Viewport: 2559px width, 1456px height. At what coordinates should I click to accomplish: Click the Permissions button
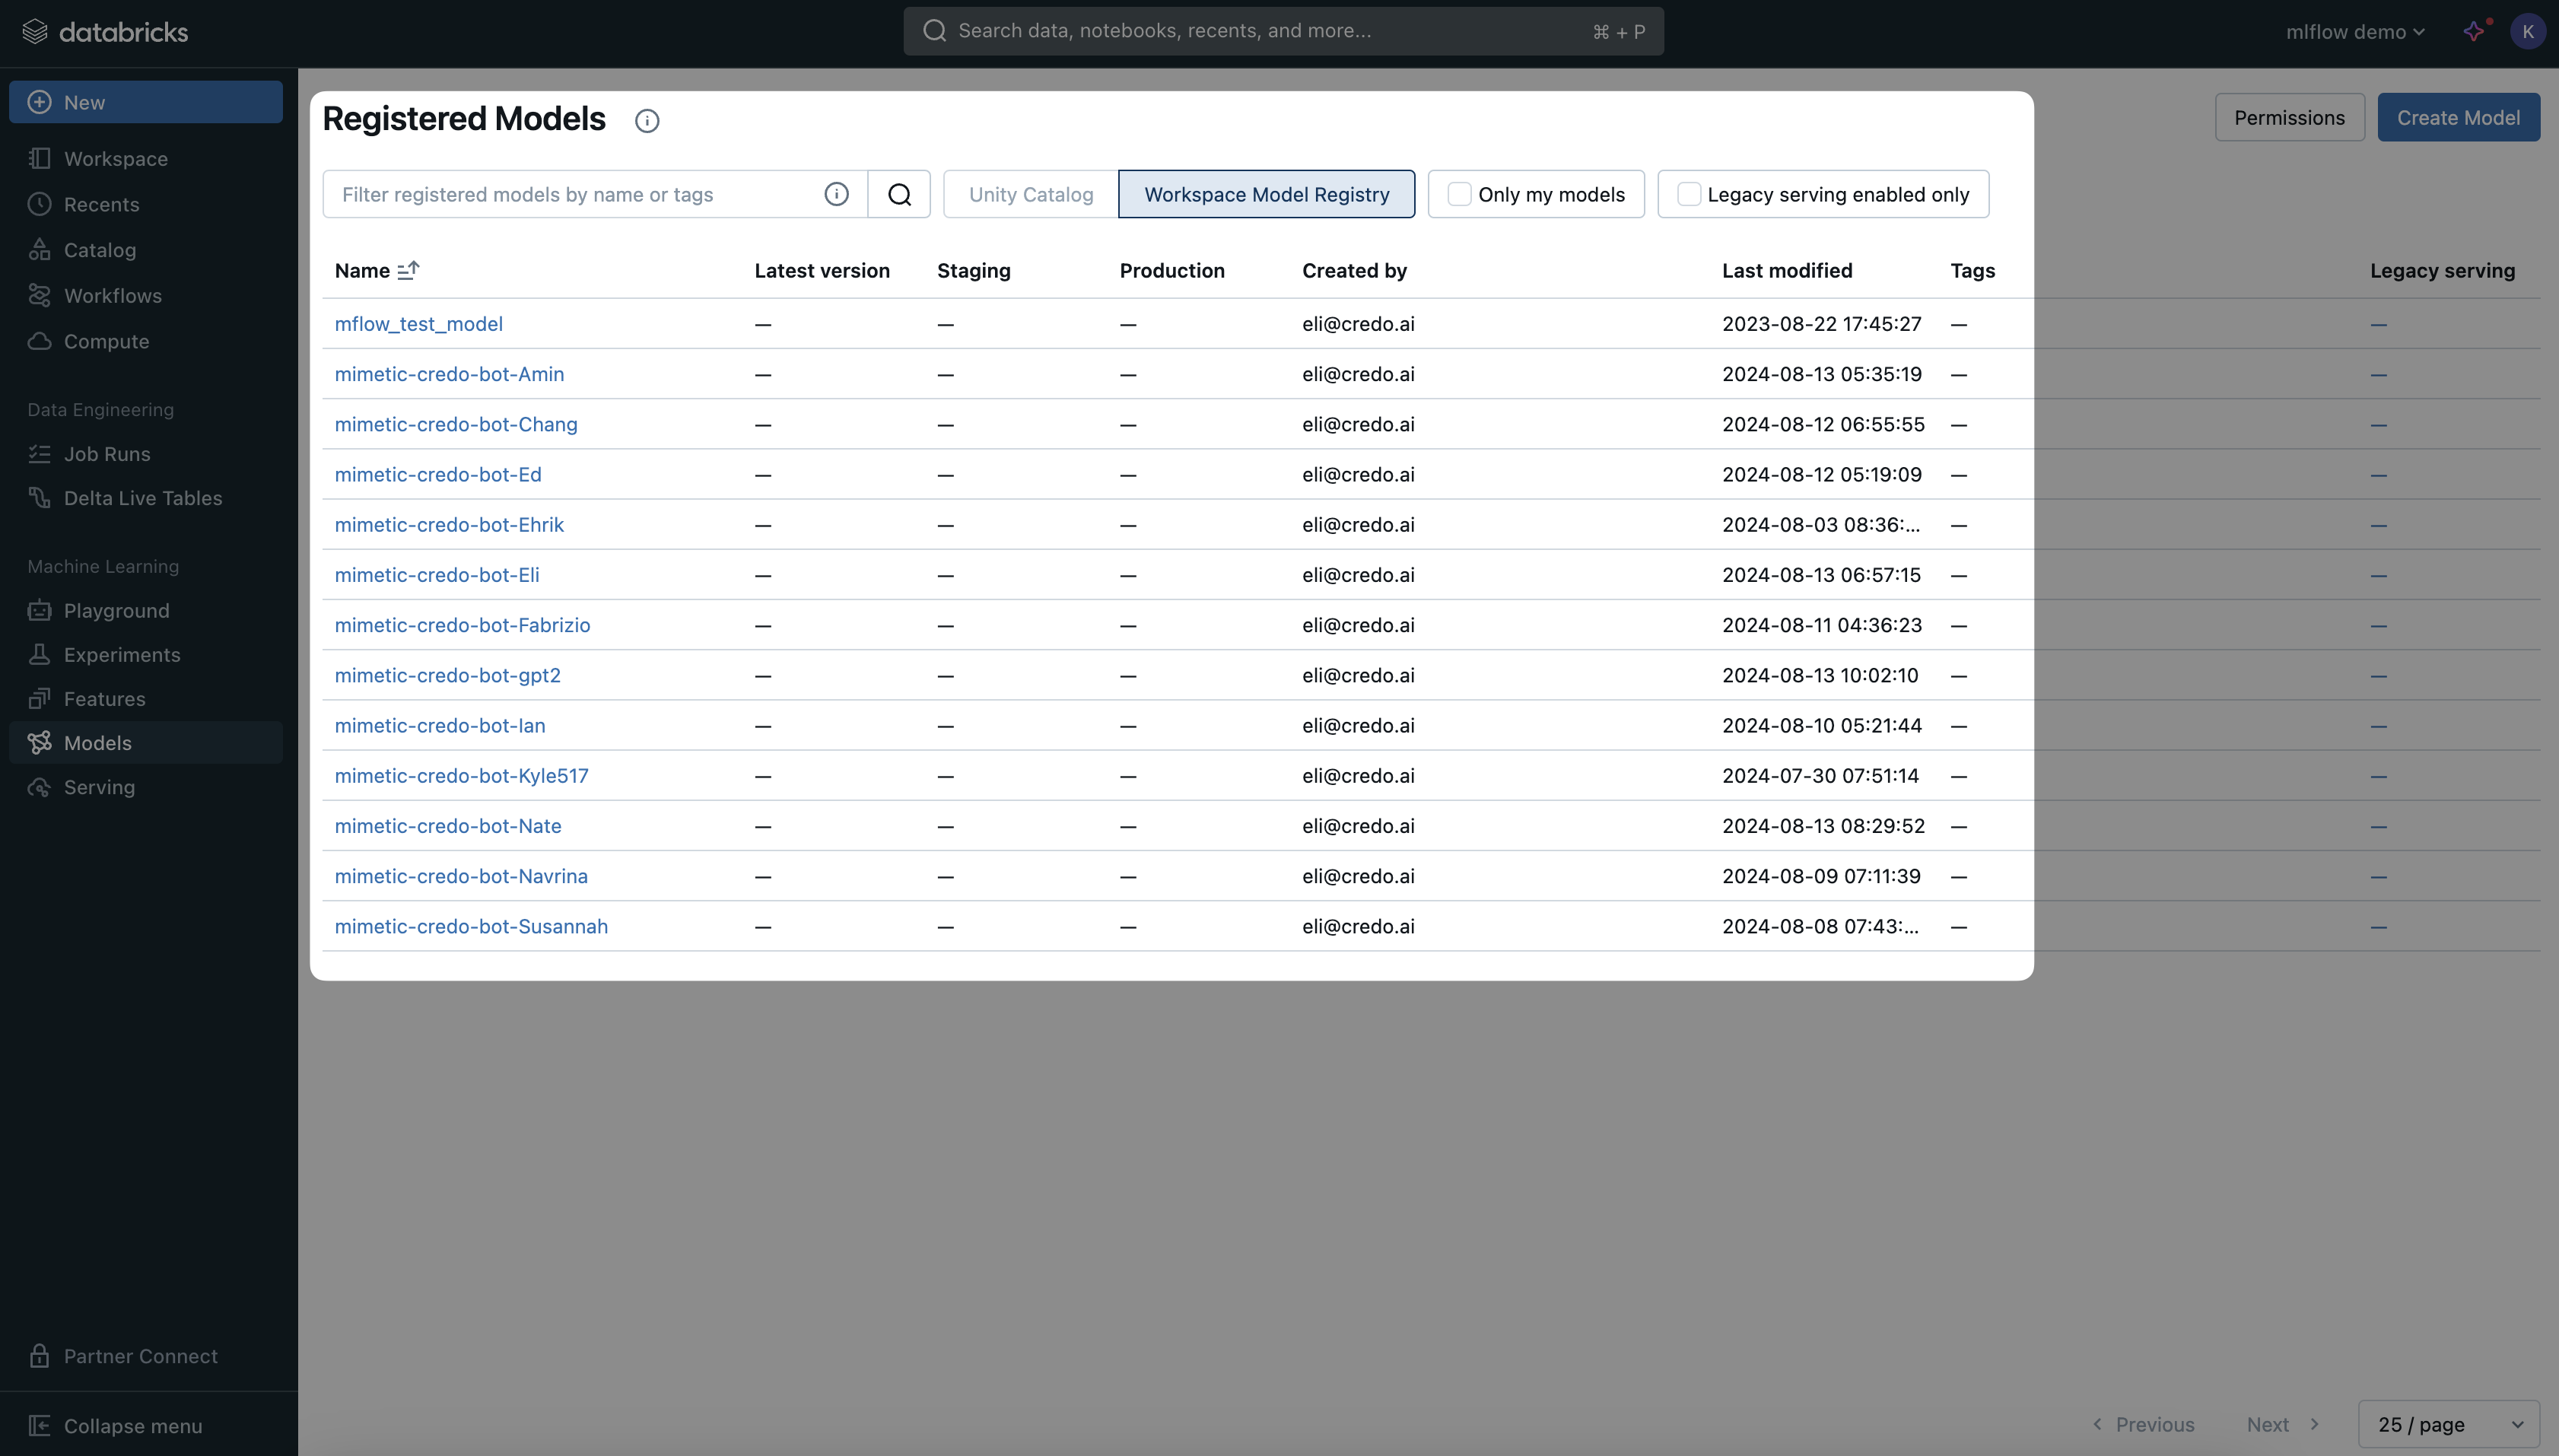[x=2289, y=117]
